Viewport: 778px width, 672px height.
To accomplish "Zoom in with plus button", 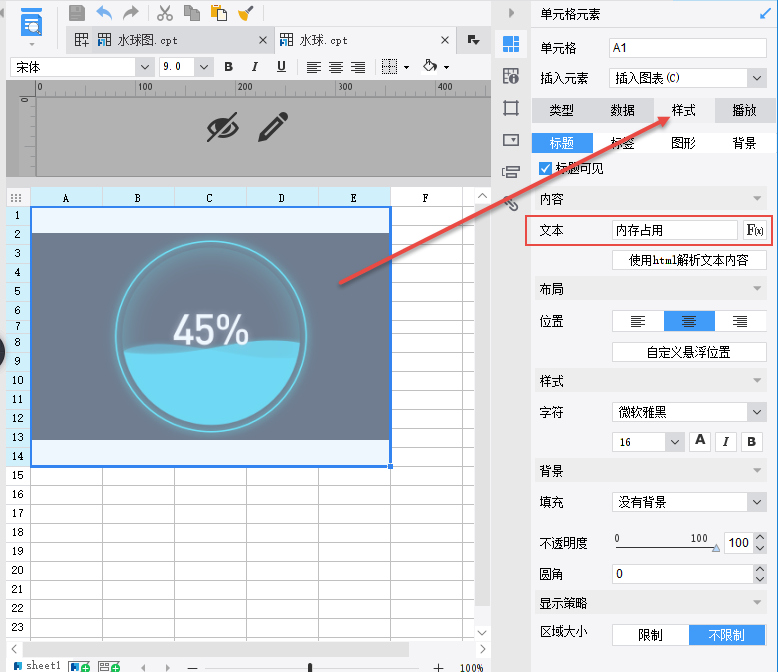I will click(x=438, y=668).
